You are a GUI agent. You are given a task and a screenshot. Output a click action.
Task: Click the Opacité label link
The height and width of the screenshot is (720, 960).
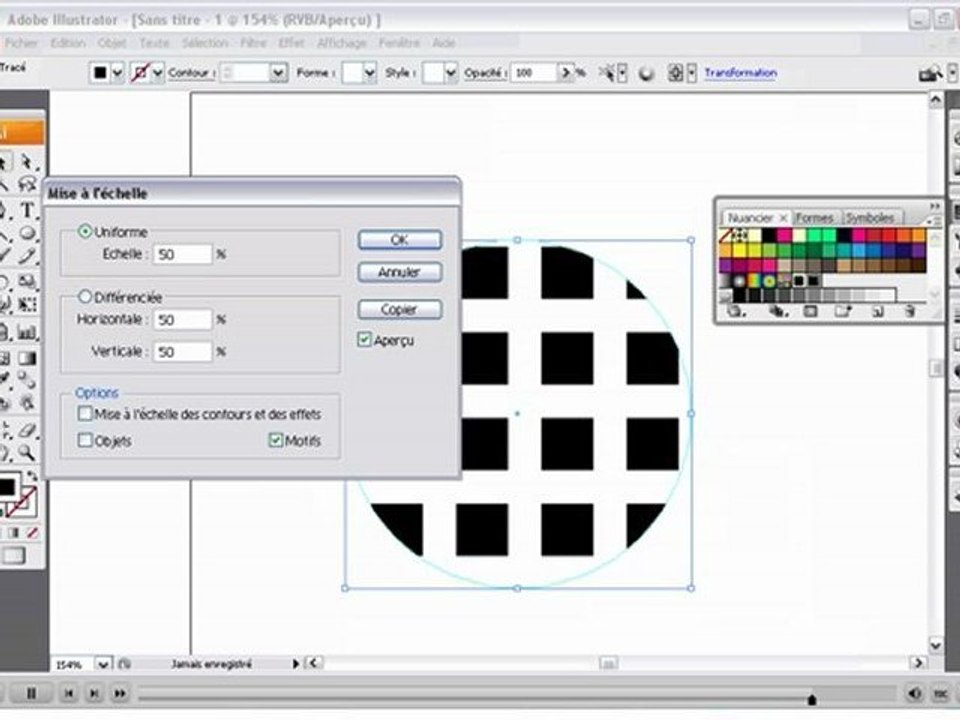pos(484,73)
